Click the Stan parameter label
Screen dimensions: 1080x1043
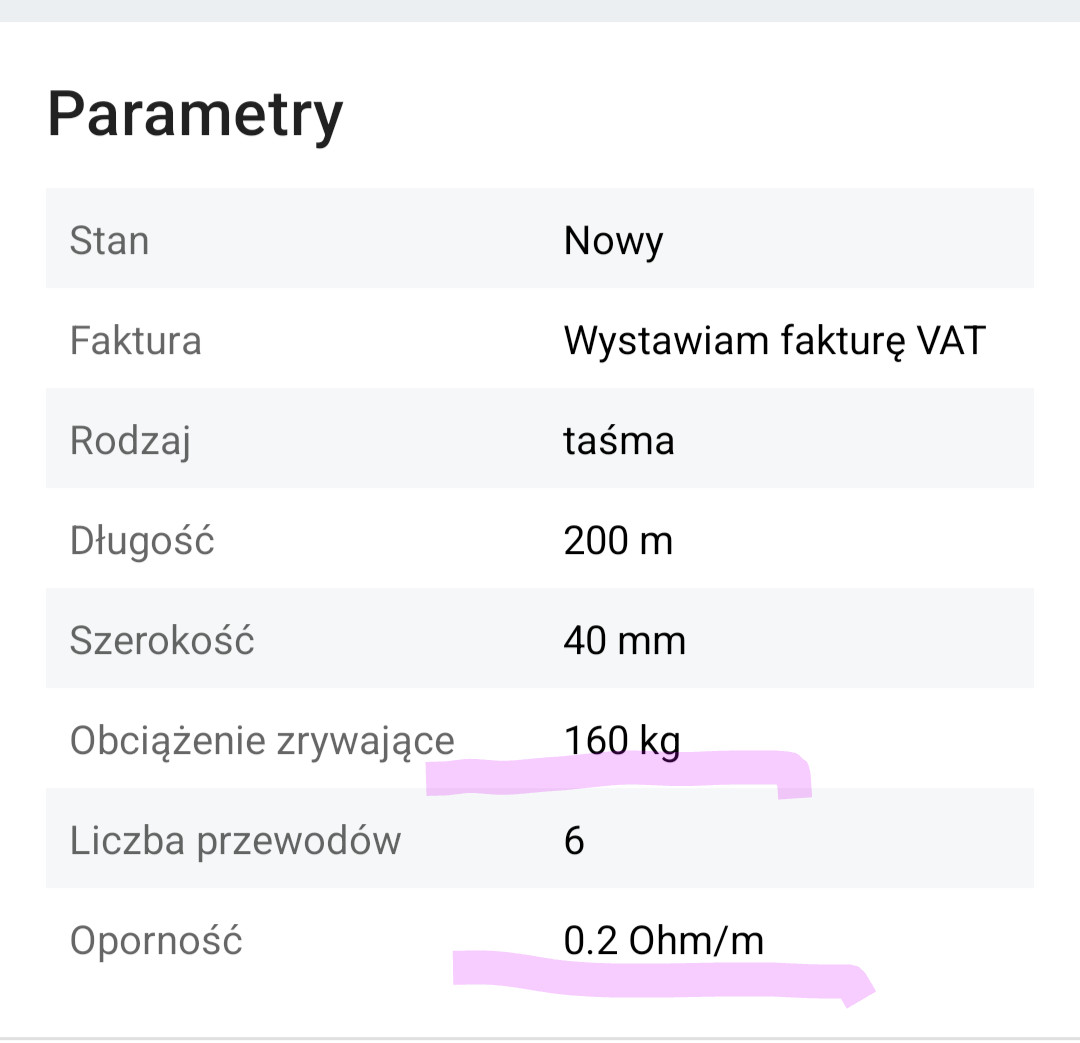[109, 241]
